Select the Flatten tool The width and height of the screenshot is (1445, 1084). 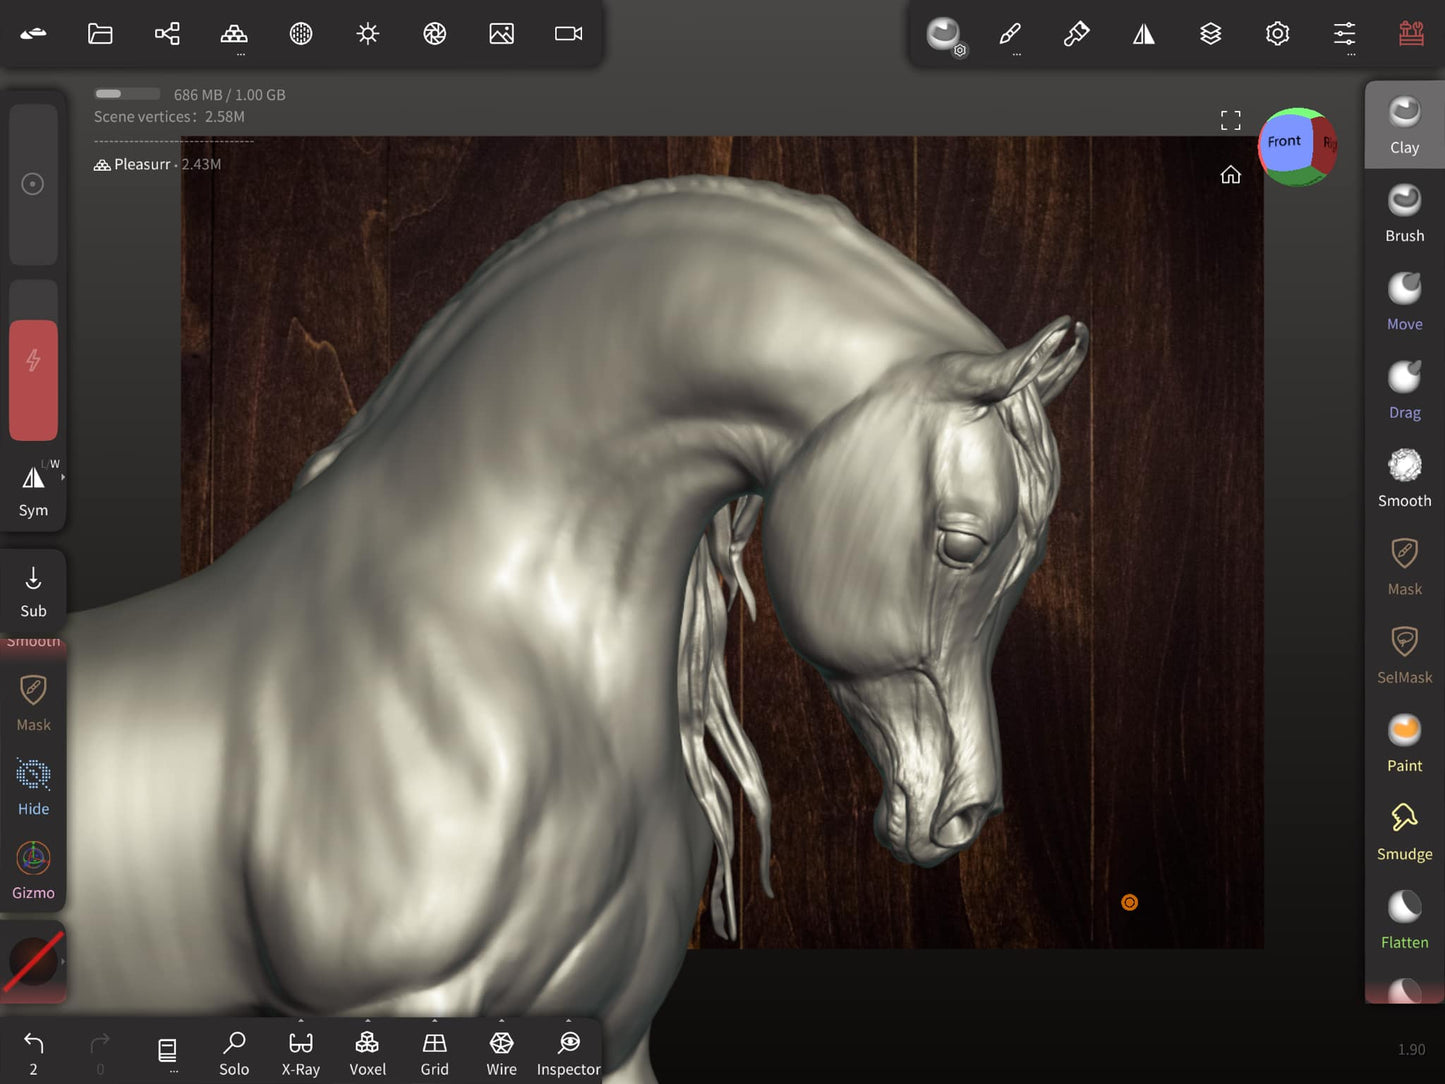(1405, 920)
